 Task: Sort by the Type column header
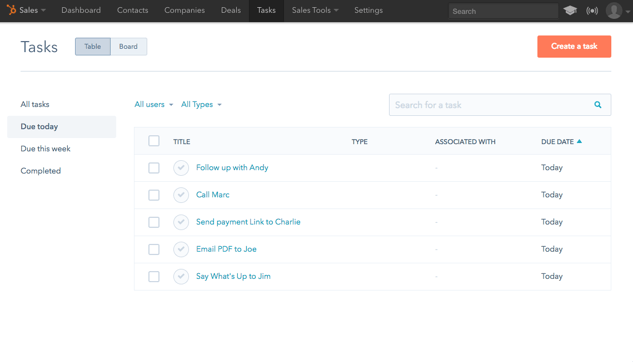[359, 142]
